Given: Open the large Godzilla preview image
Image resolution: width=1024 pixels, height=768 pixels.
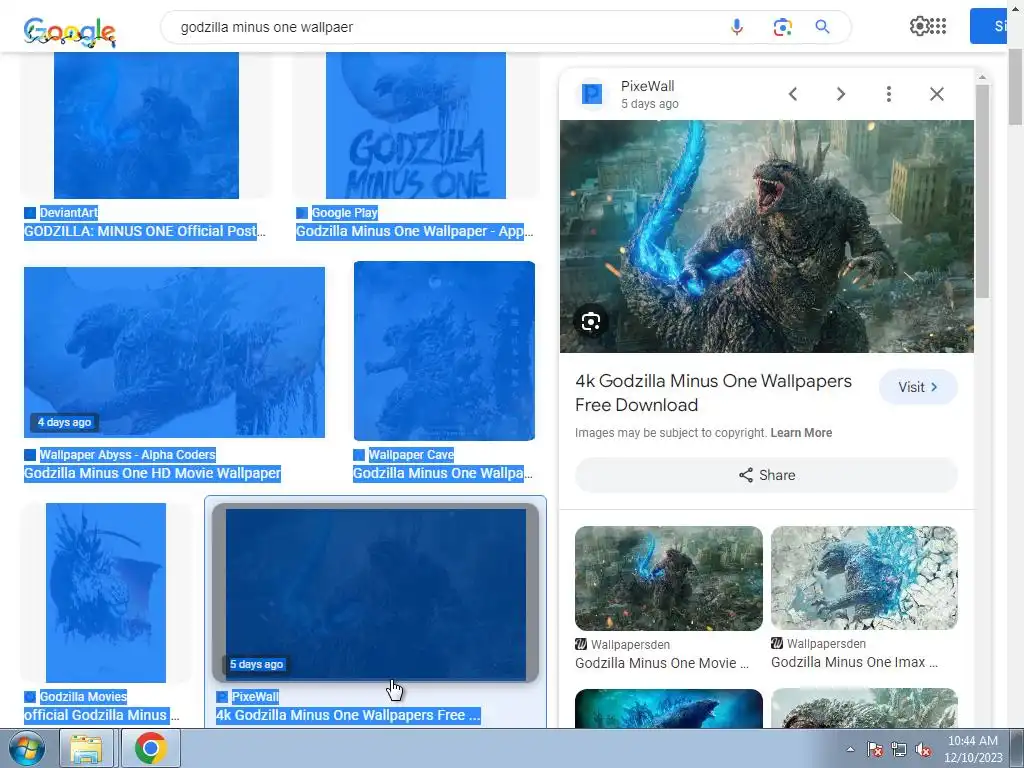Looking at the screenshot, I should coord(767,236).
